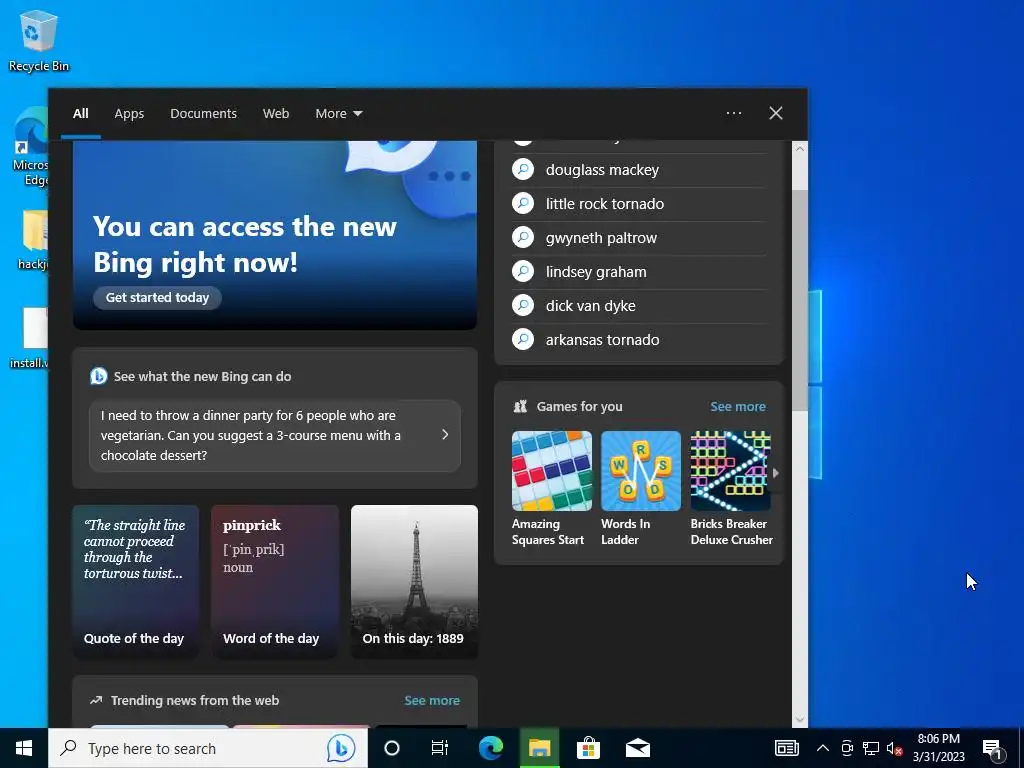Expand the More dropdown
The image size is (1024, 768).
coord(338,114)
